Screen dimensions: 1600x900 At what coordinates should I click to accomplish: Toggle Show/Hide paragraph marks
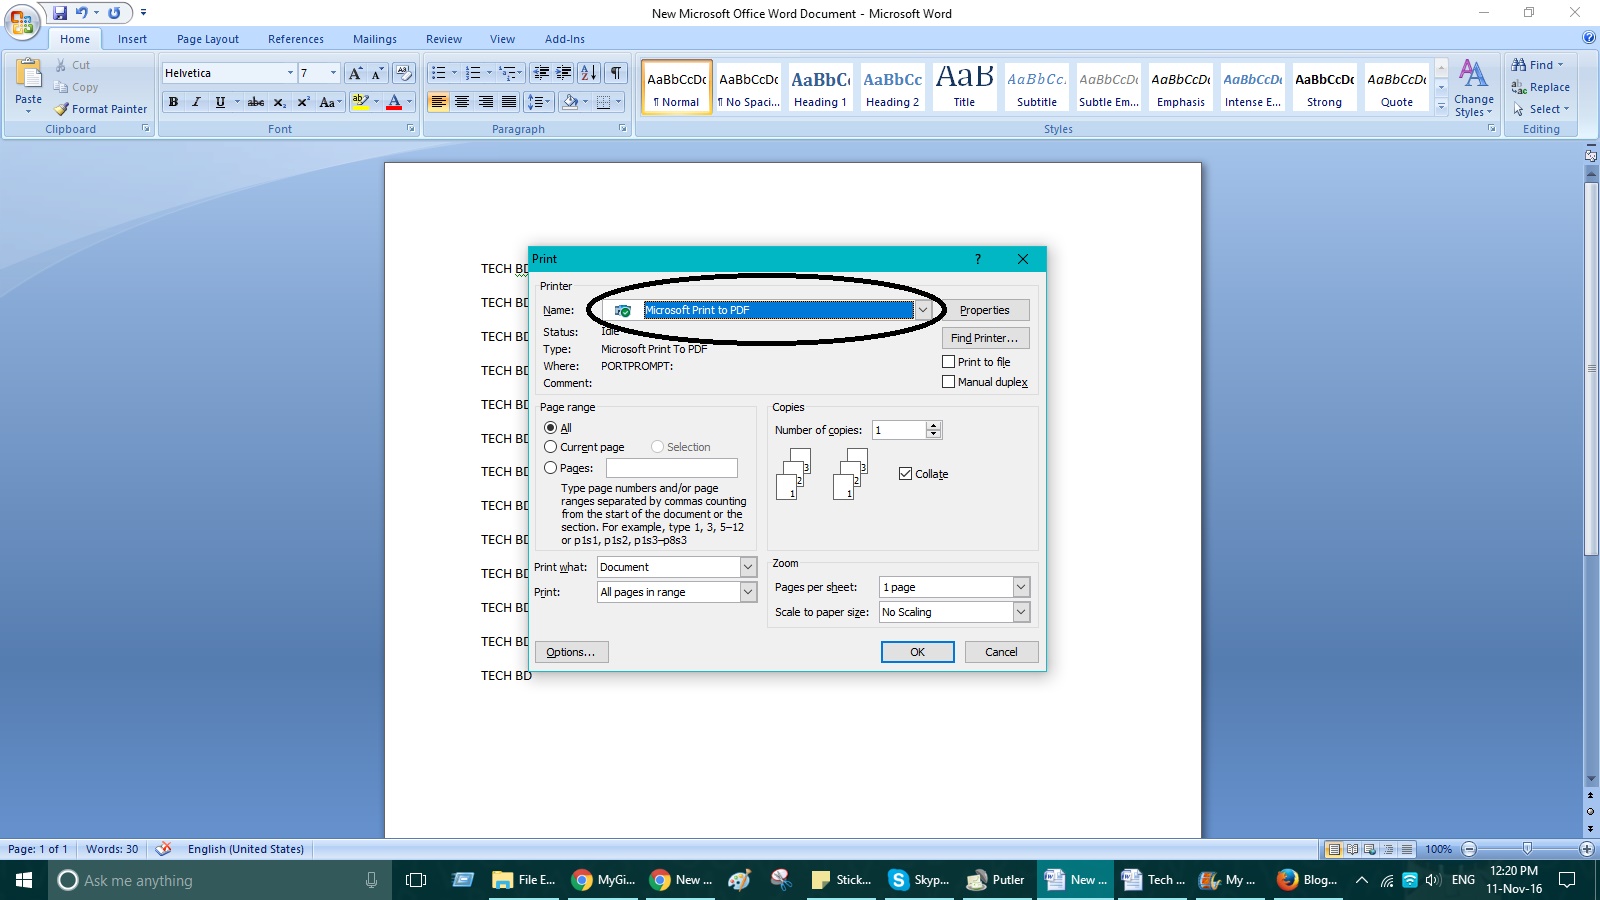(615, 73)
